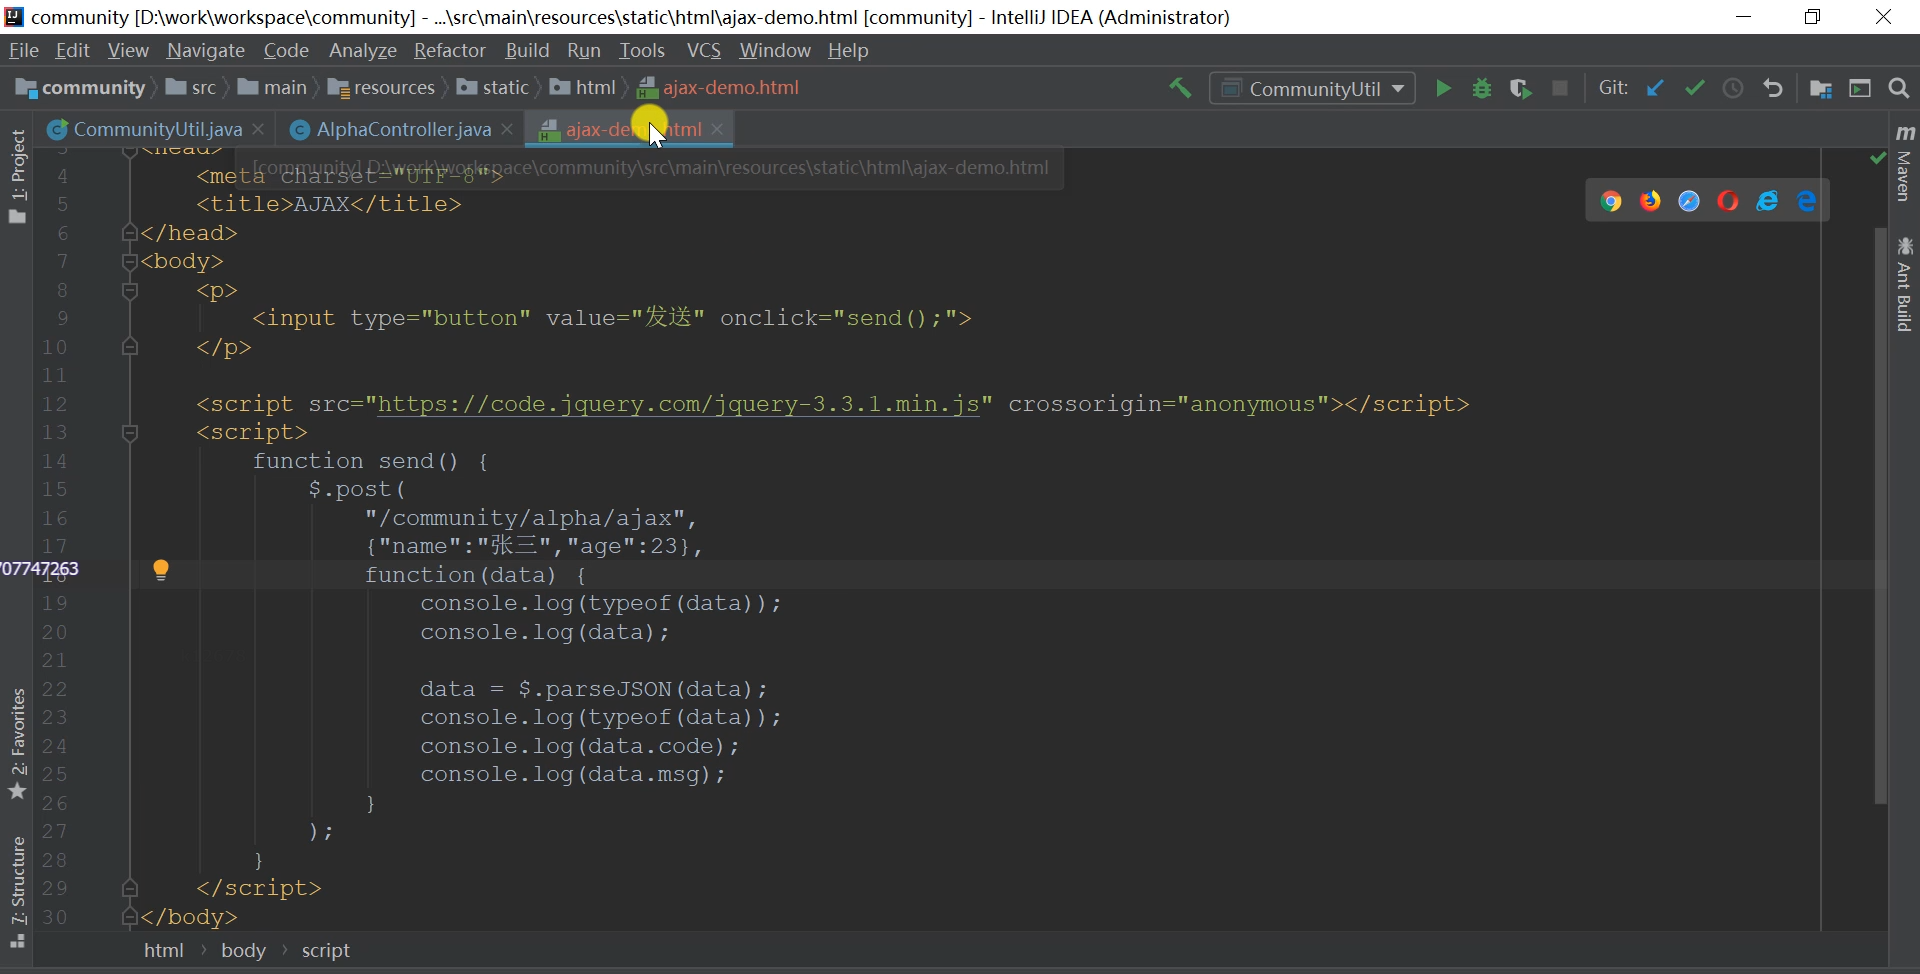This screenshot has height=974, width=1920.
Task: Click the window frame icon beside search
Action: [x=1860, y=88]
